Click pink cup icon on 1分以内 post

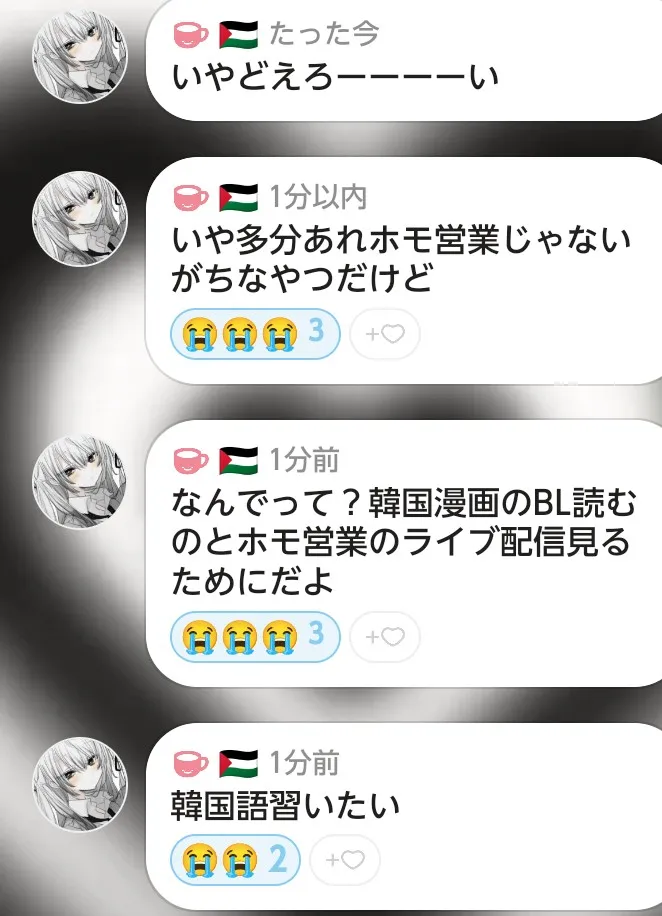click(x=190, y=197)
